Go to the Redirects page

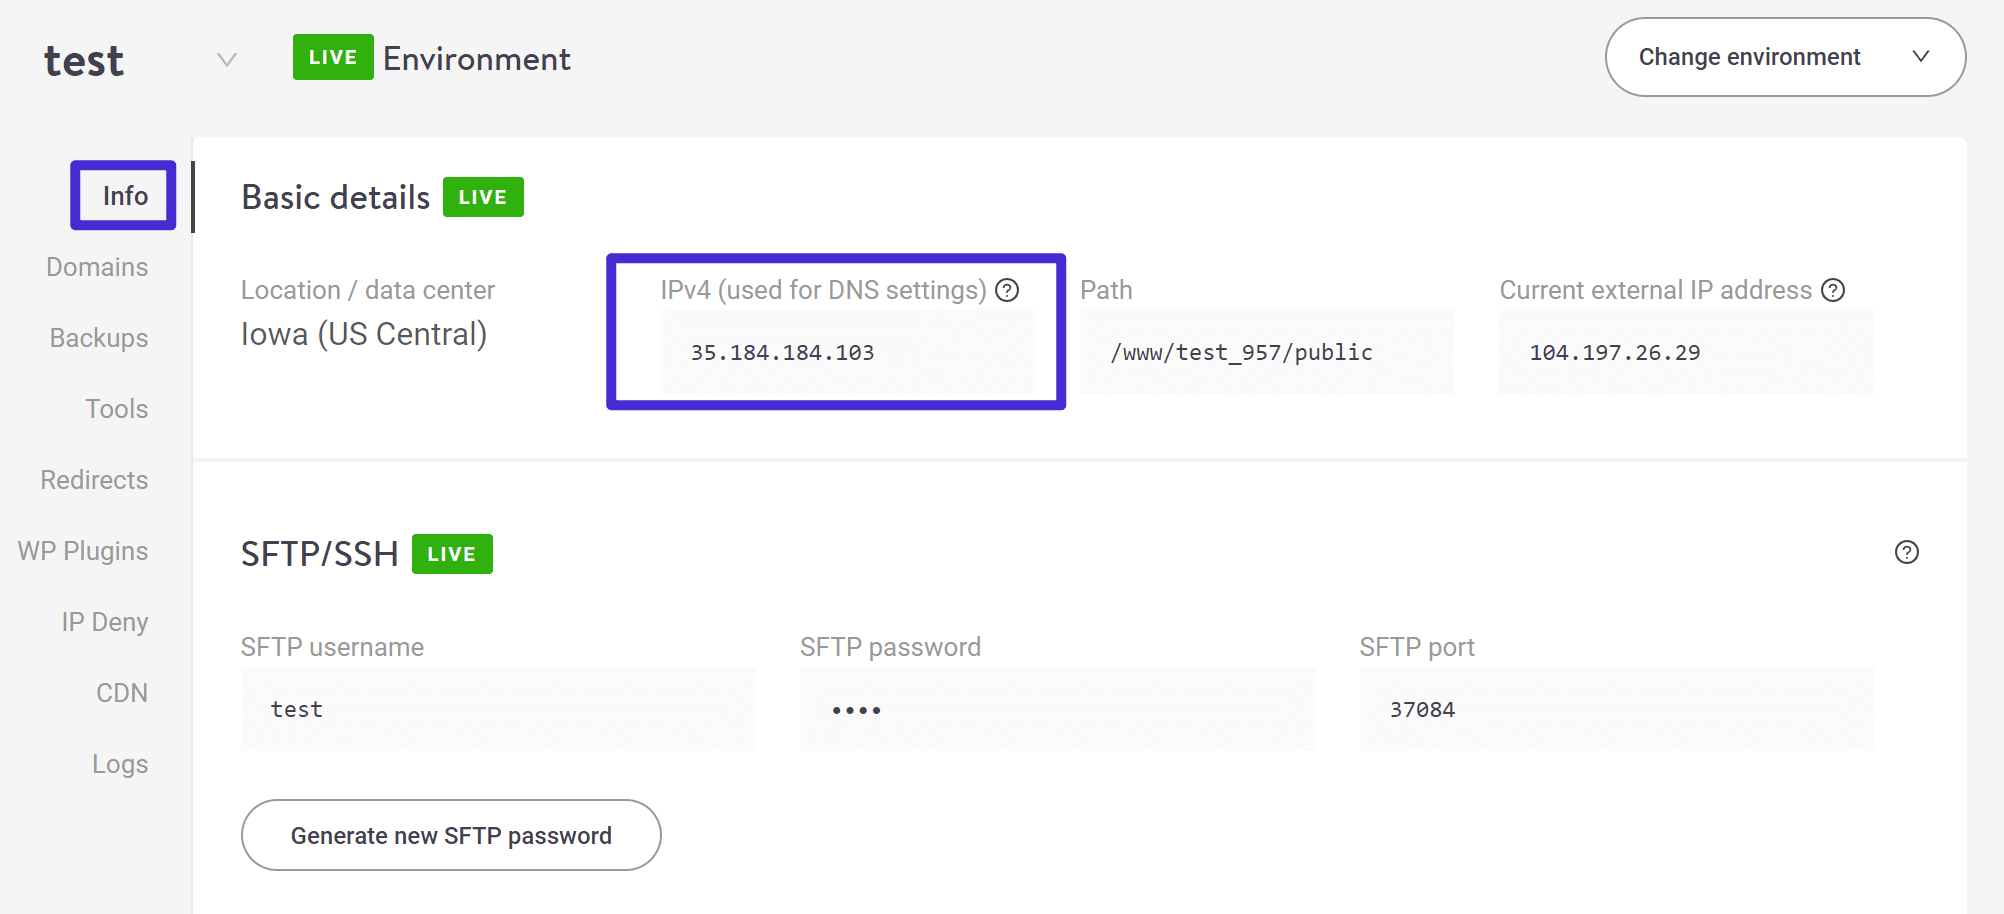(93, 479)
